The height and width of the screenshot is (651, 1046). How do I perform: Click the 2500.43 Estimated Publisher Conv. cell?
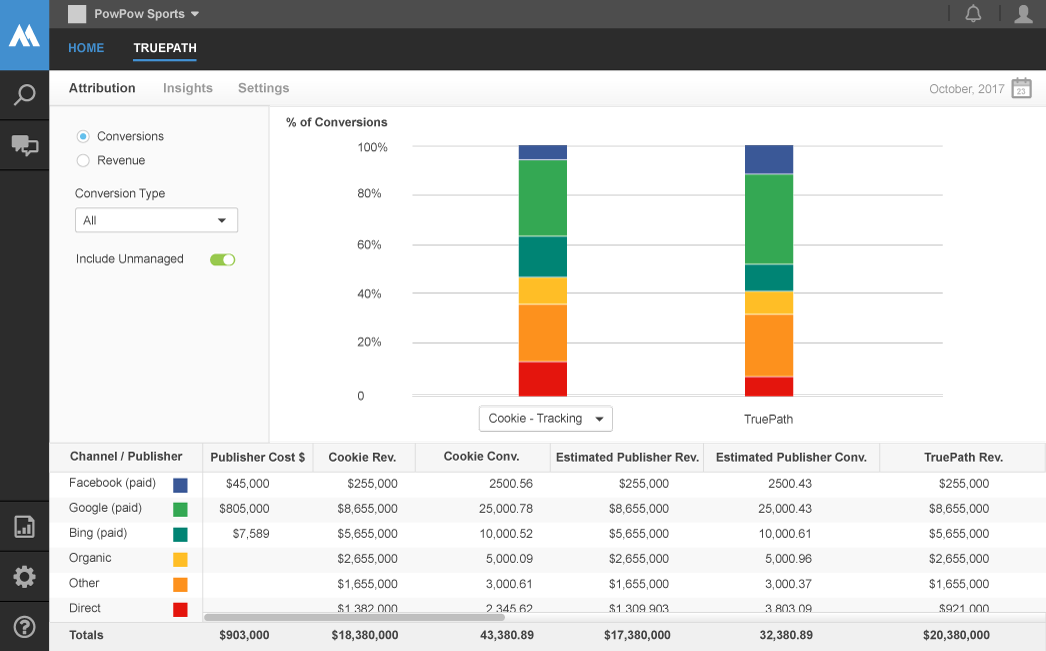pyautogui.click(x=790, y=484)
